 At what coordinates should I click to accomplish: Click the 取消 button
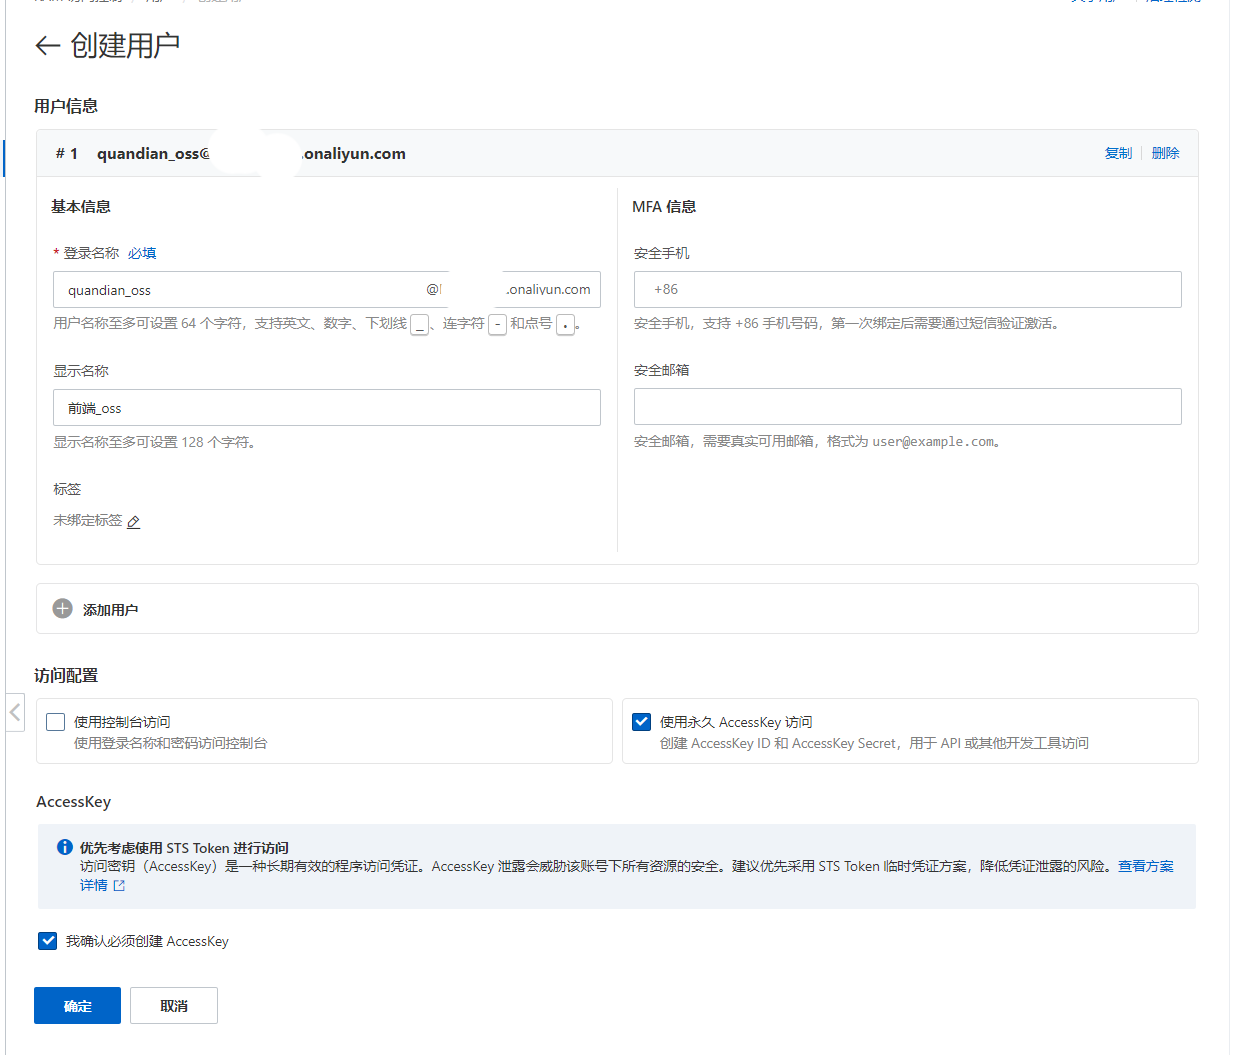(174, 1006)
